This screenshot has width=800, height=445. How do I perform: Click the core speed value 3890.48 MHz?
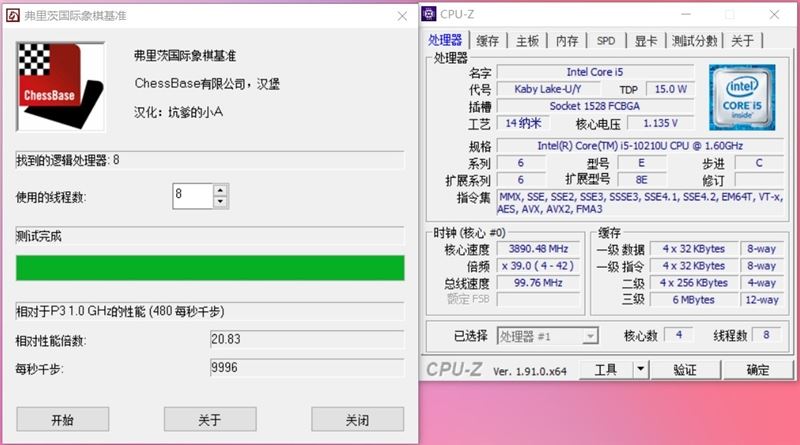click(538, 249)
